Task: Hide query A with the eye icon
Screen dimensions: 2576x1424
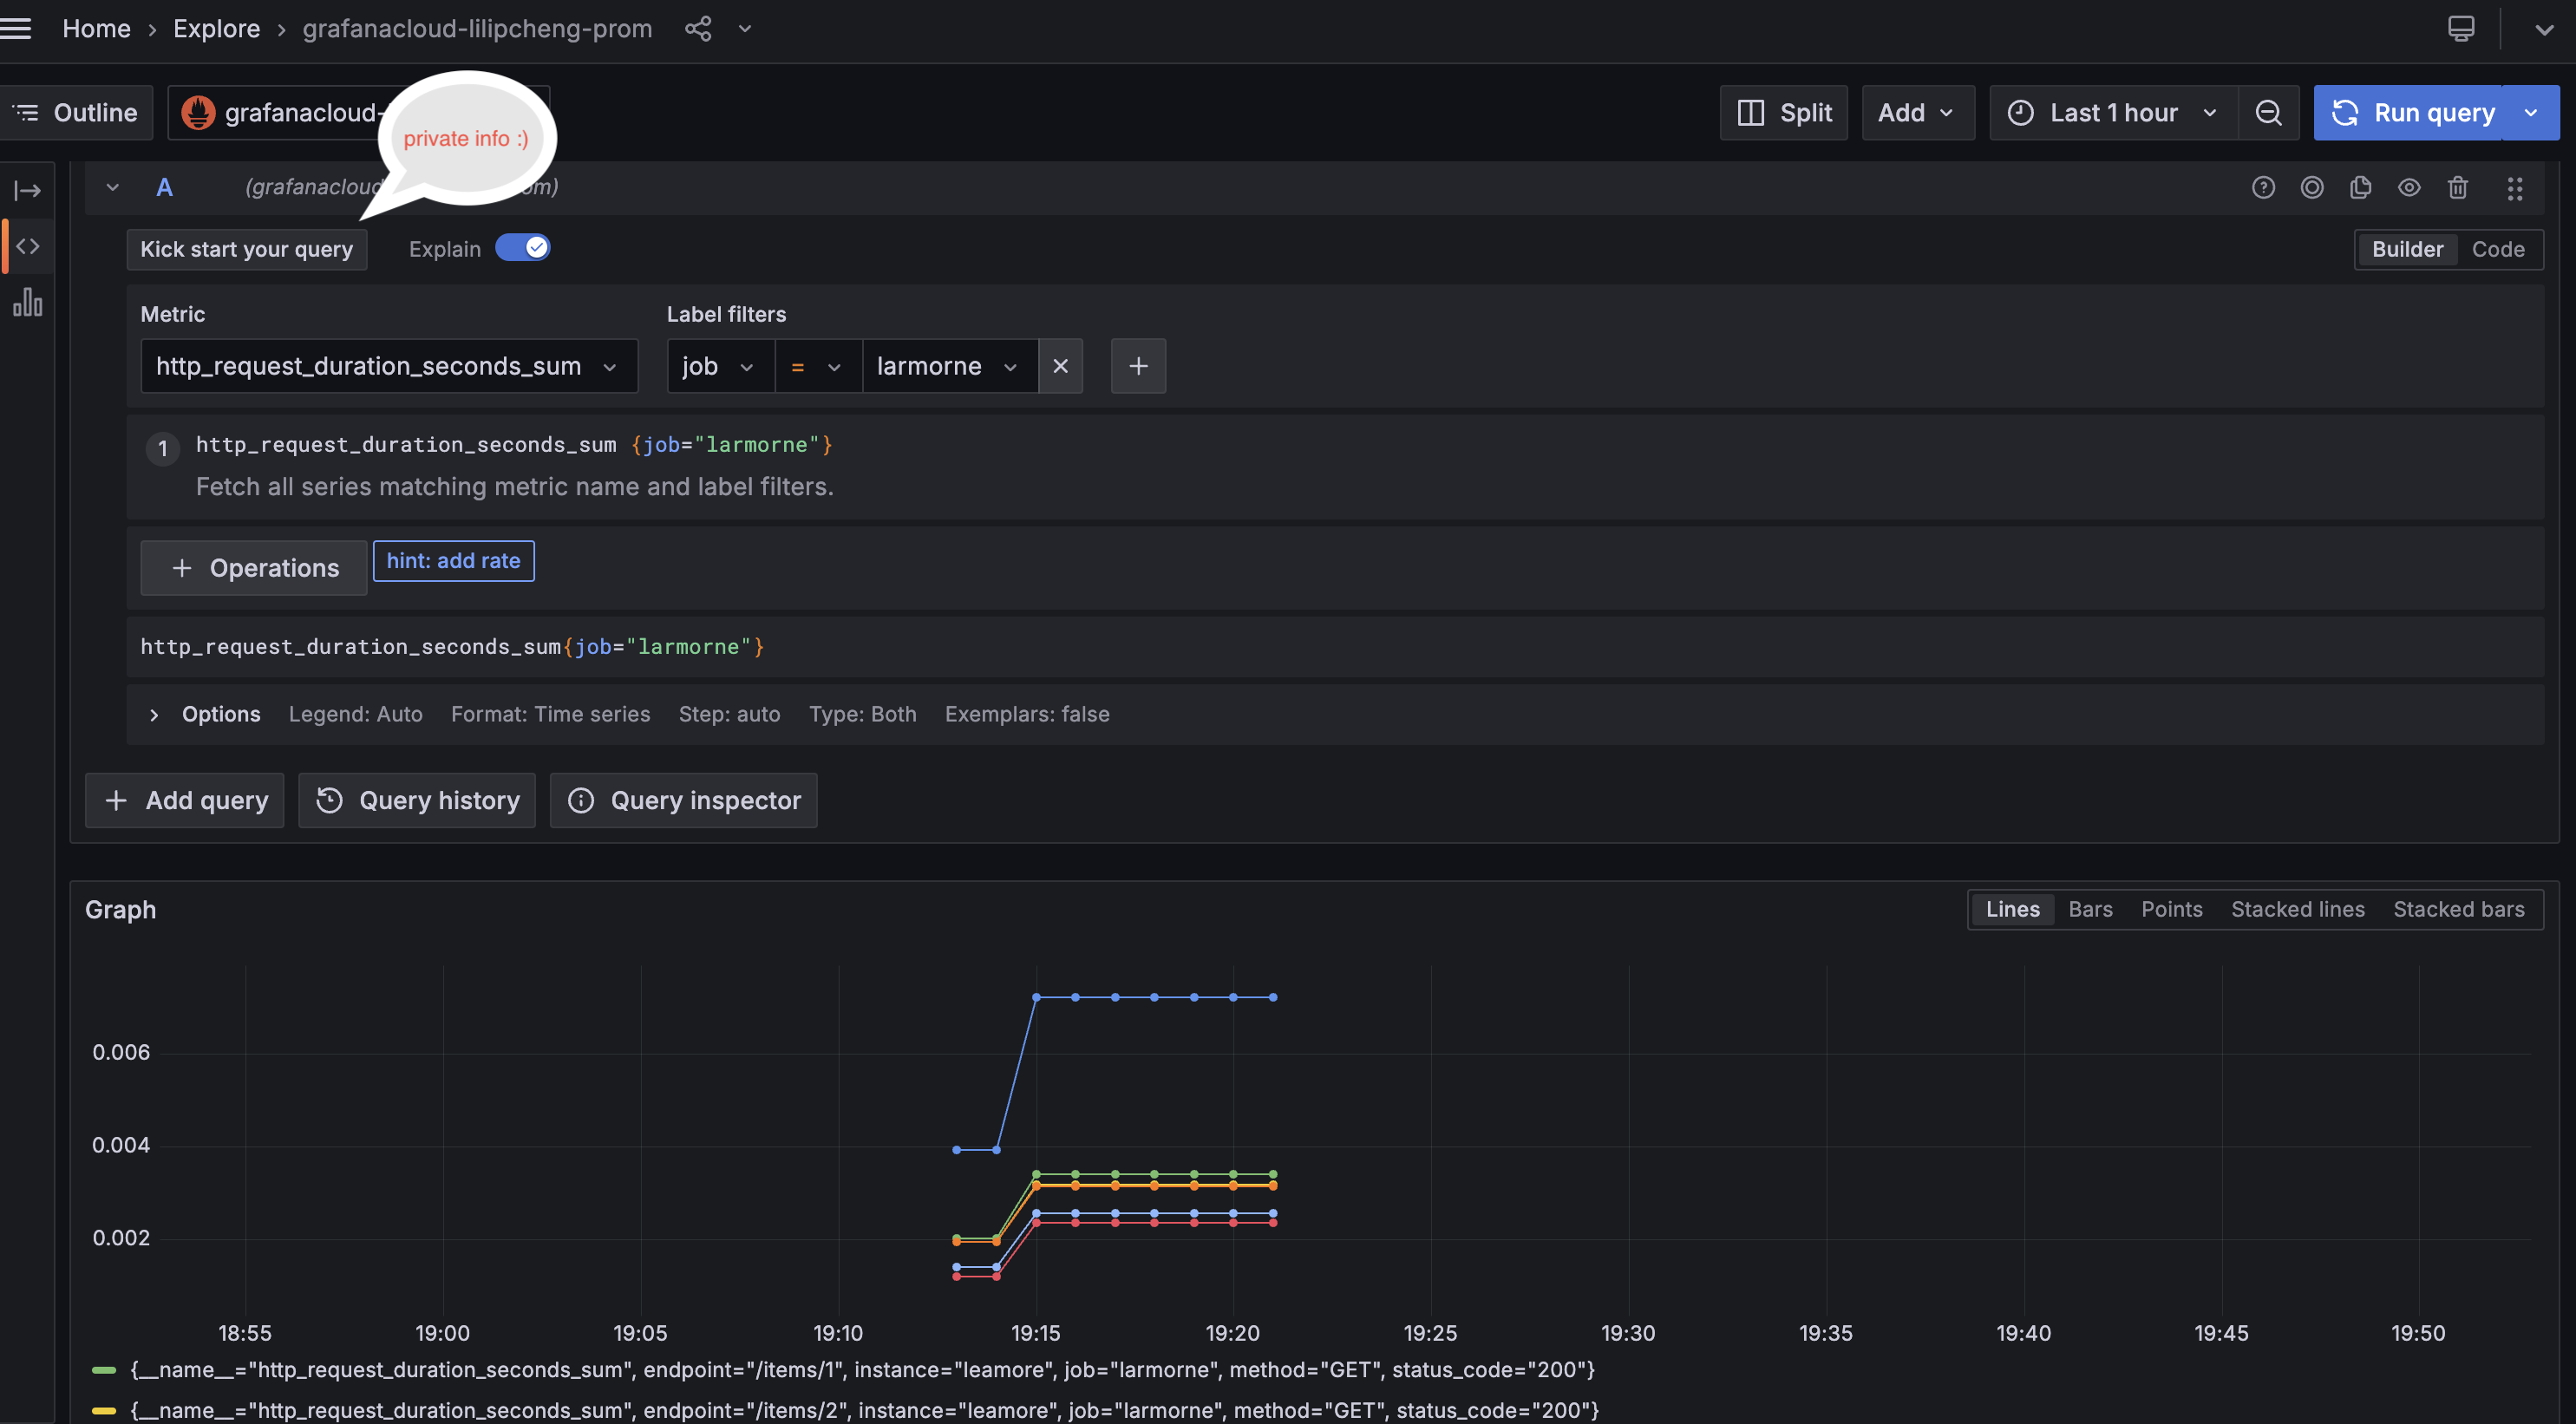Action: 2409,187
